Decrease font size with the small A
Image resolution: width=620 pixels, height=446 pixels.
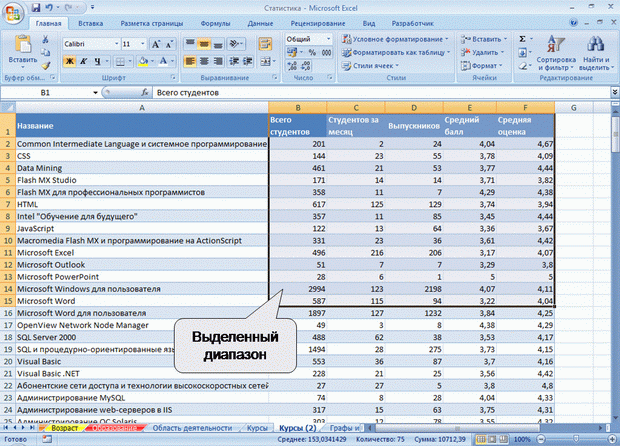169,44
